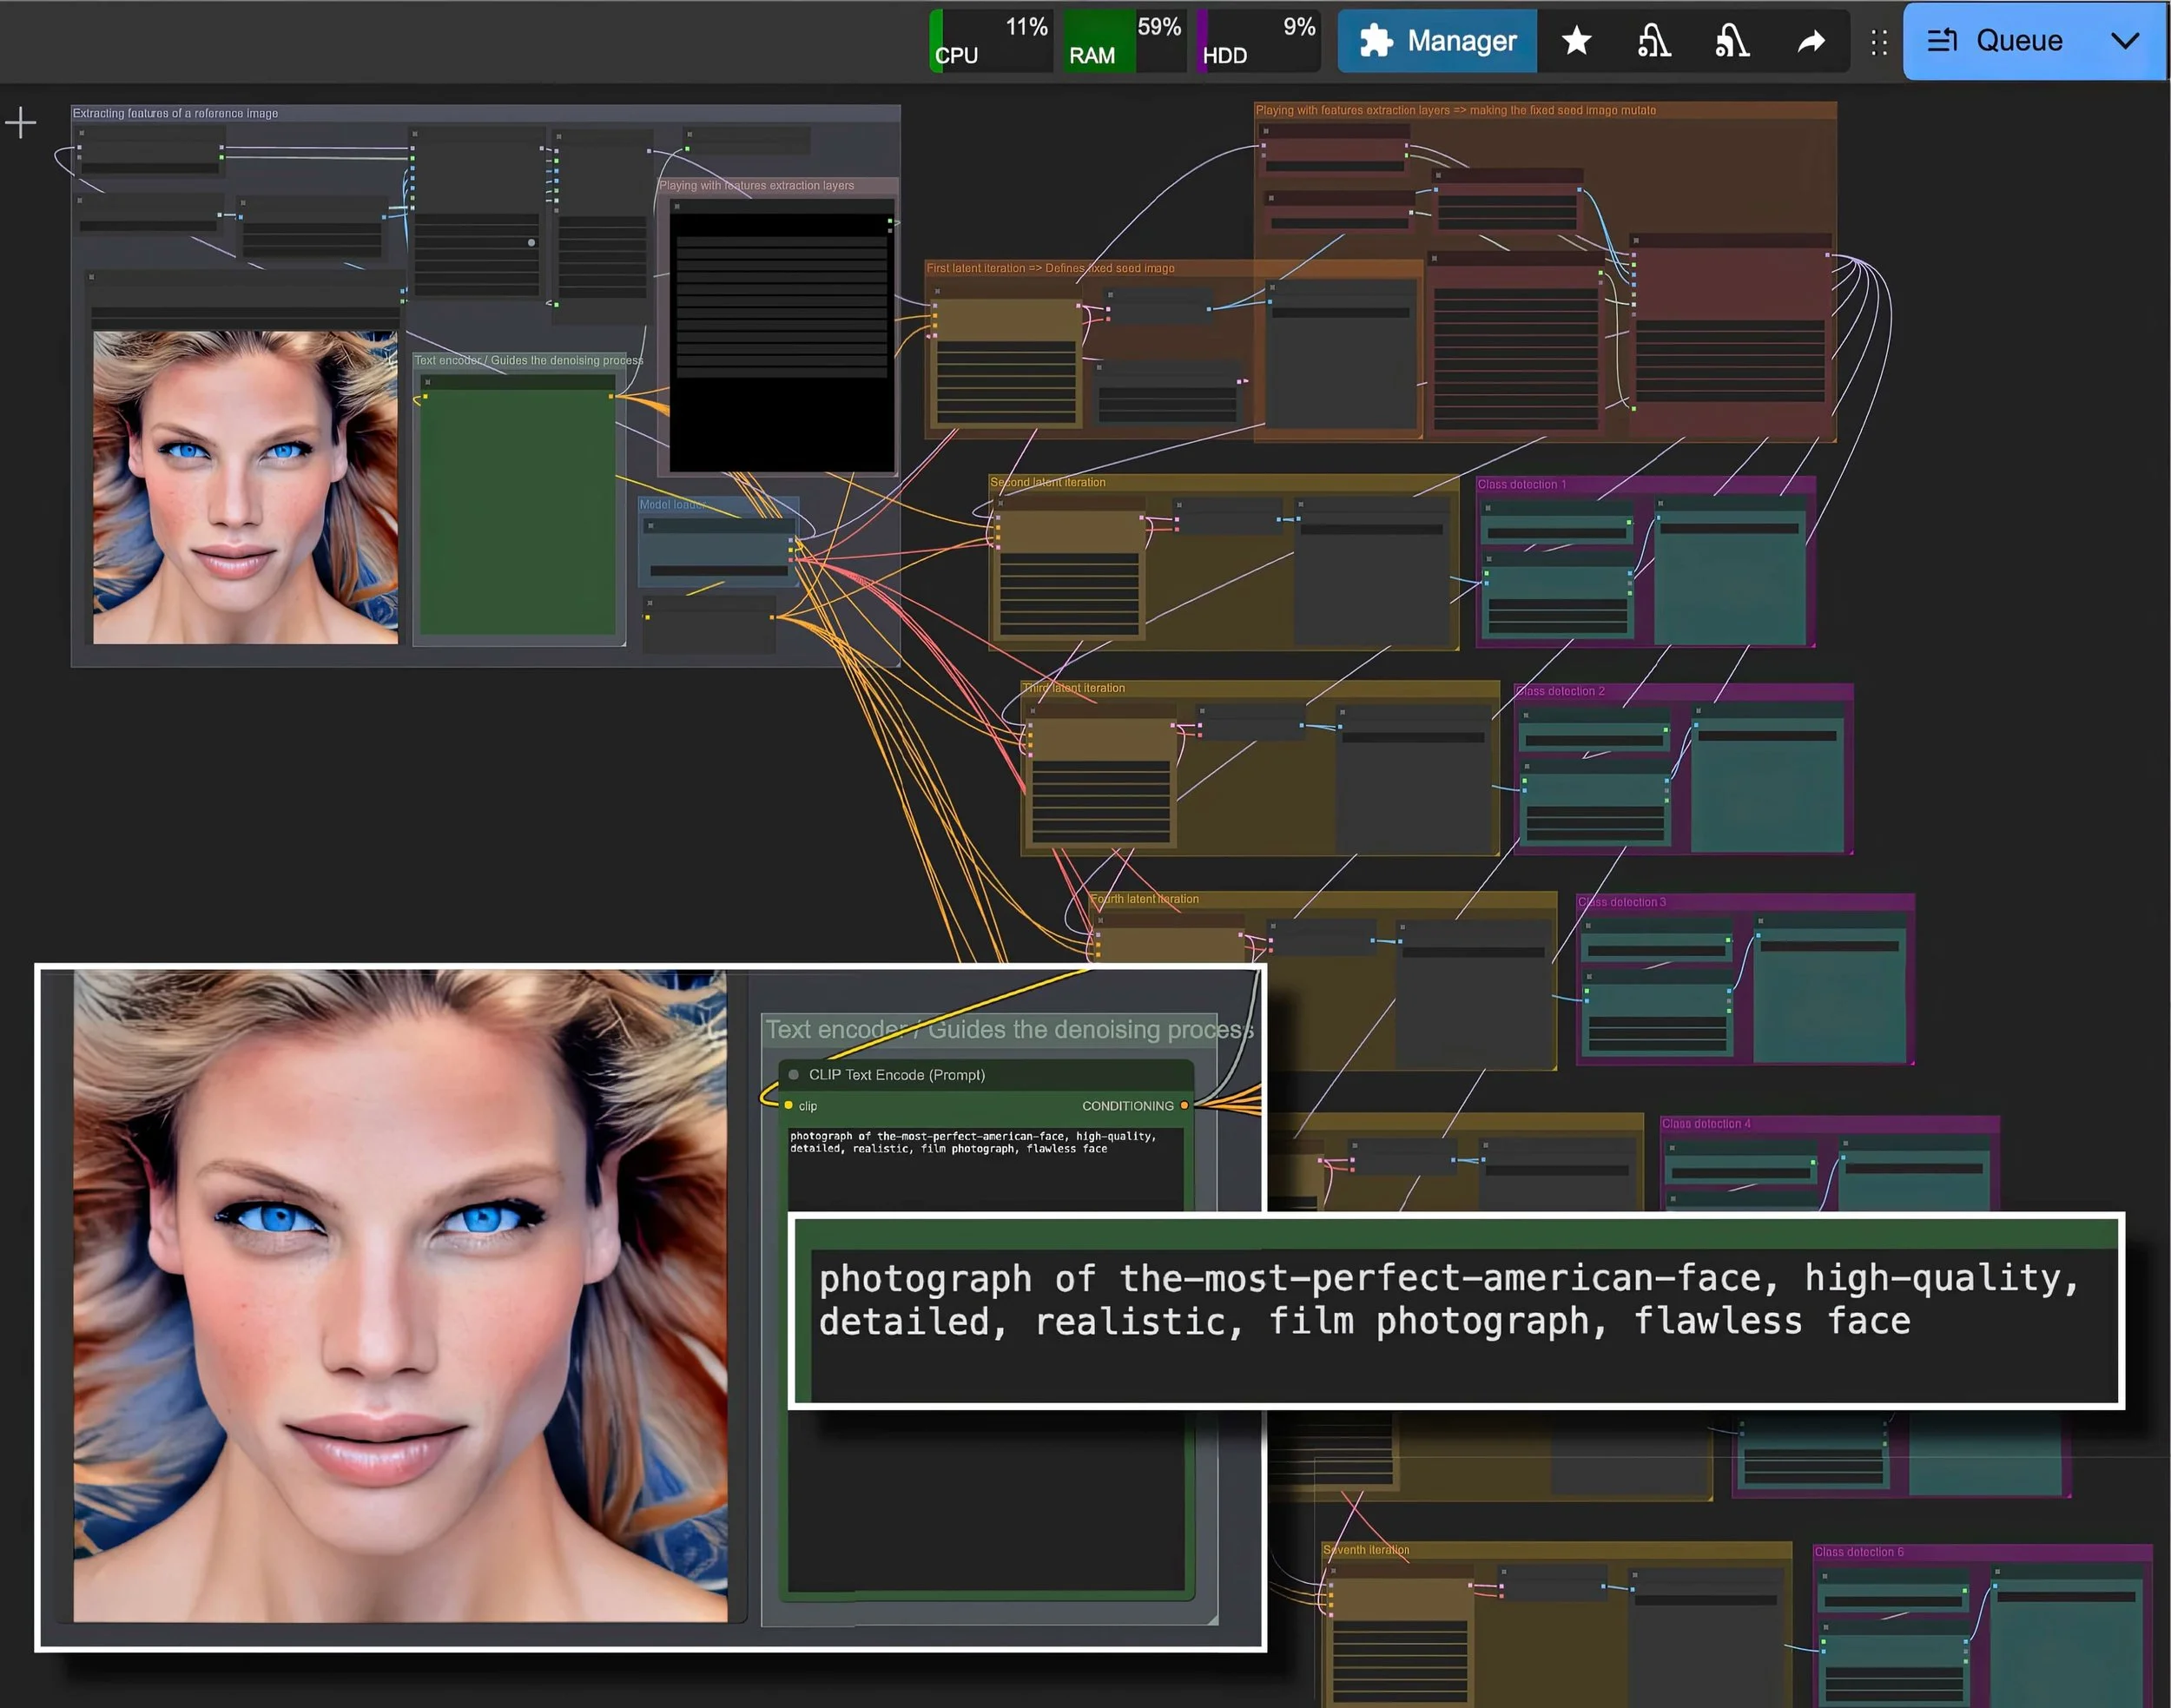Screen dimensions: 2171x1708
Task: Click the right filled vacuum cleaner icon
Action: point(1732,41)
